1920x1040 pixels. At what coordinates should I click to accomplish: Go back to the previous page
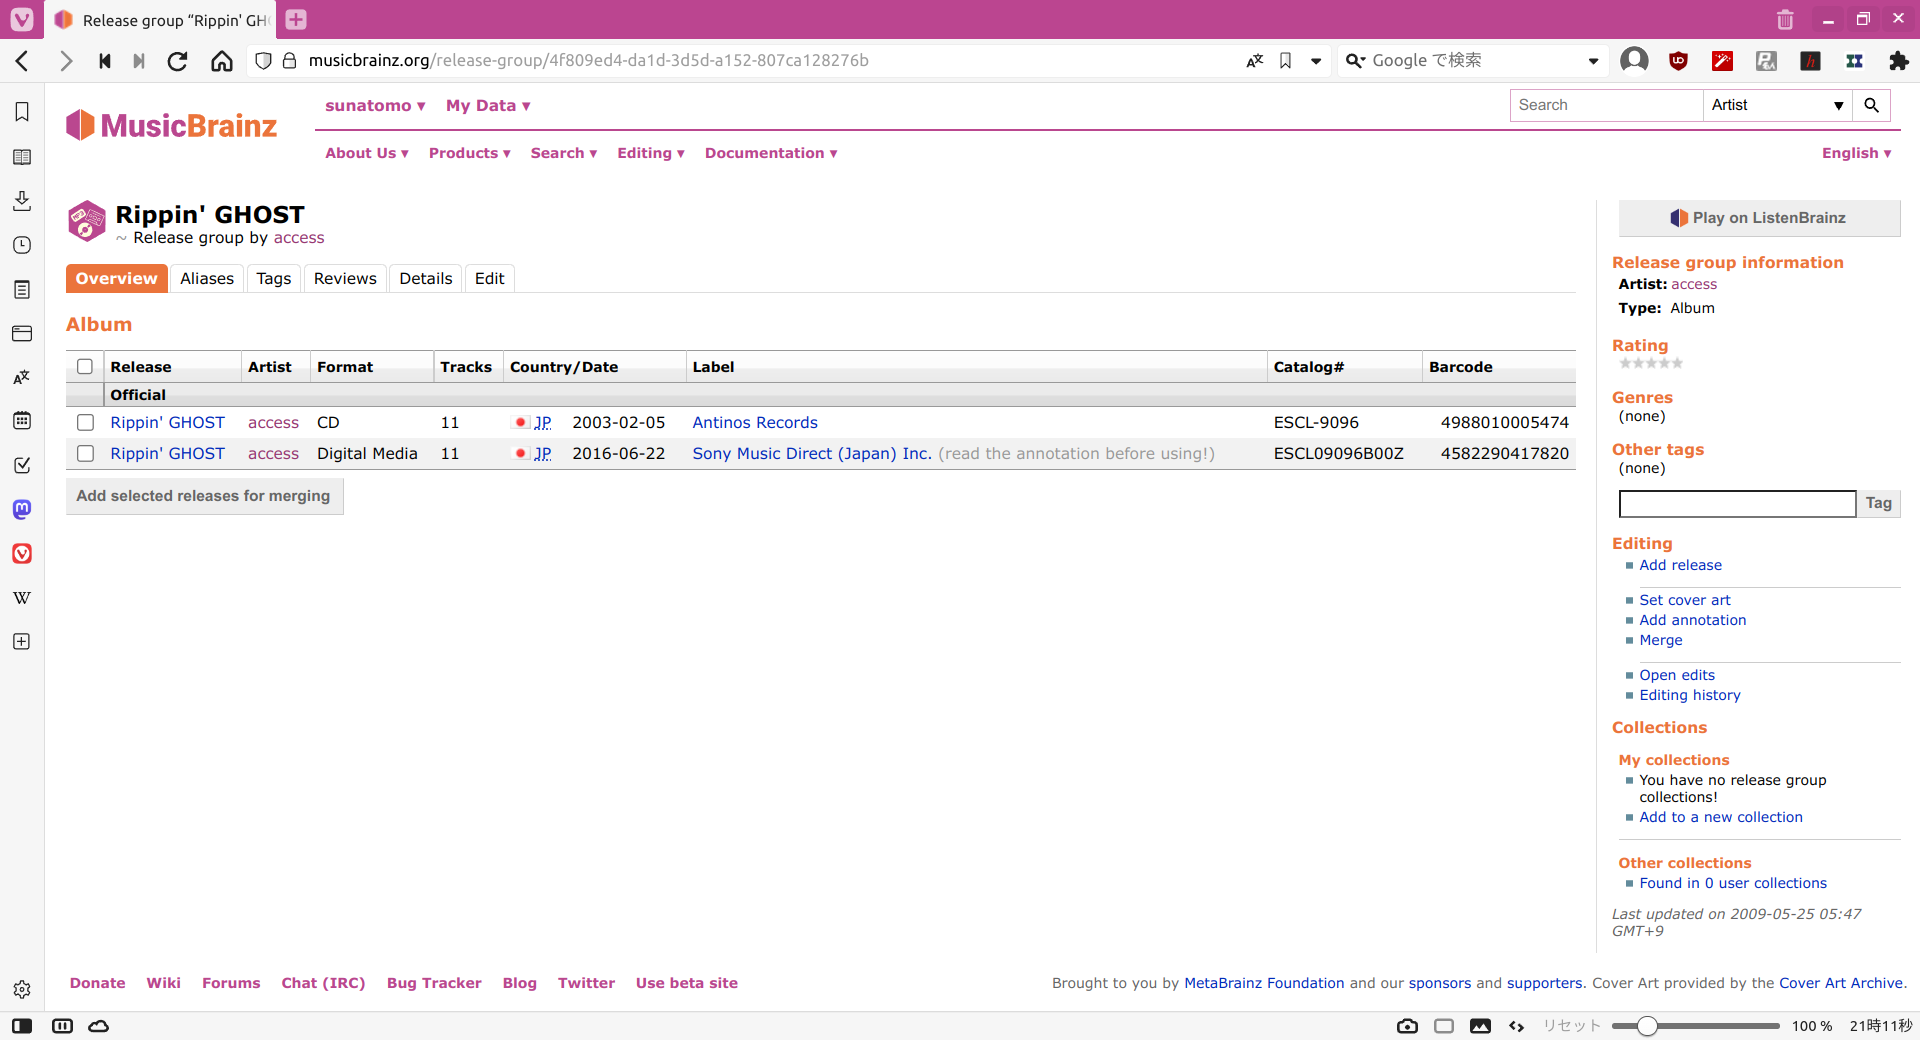[22, 61]
